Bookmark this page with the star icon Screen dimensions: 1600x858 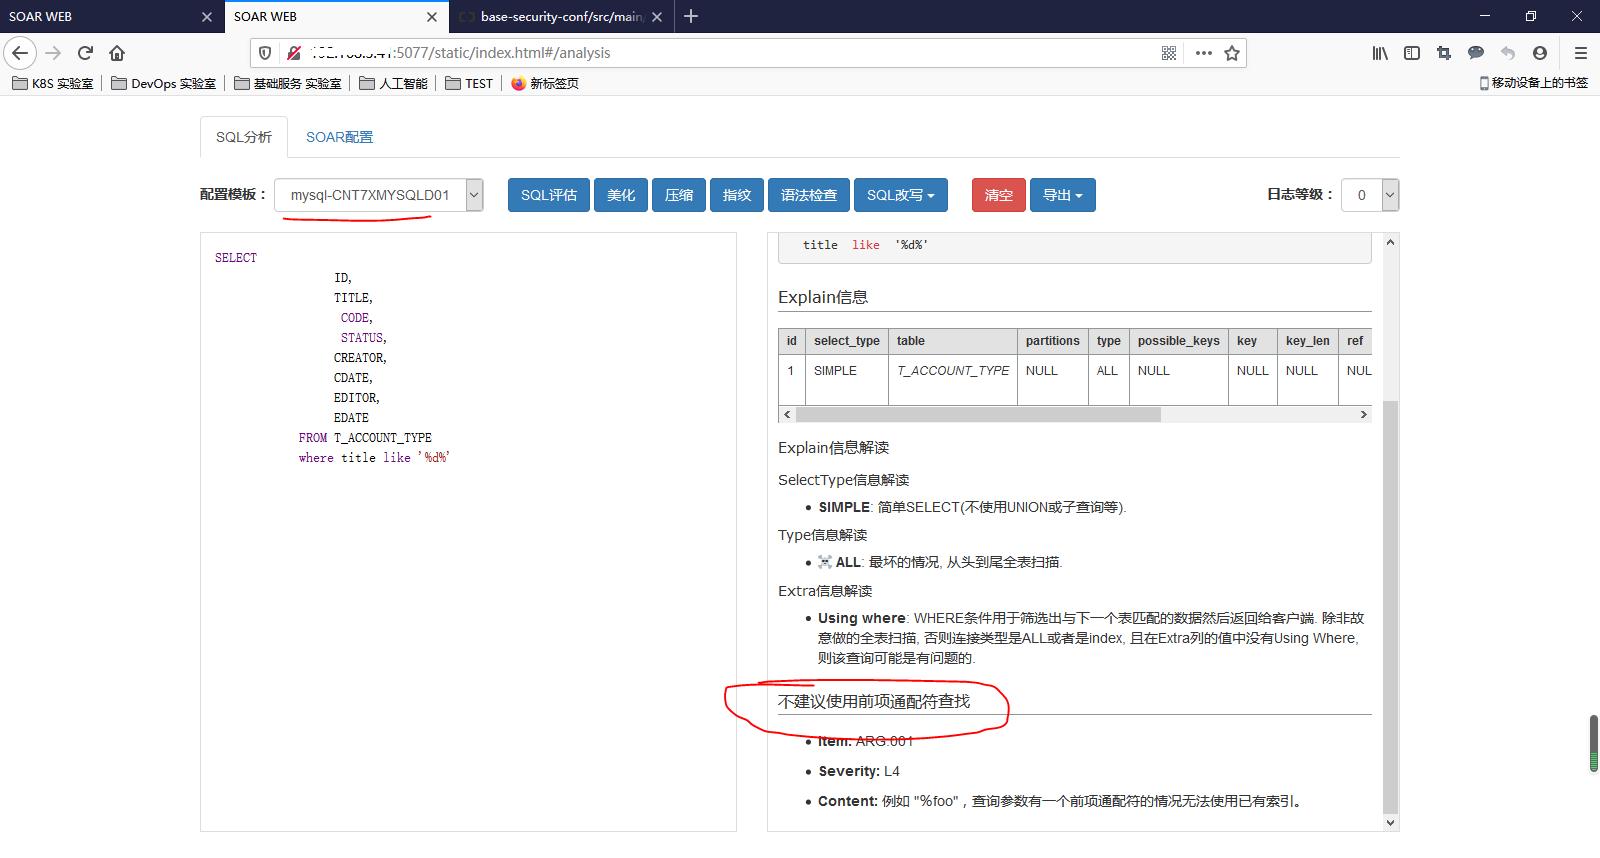(x=1232, y=53)
